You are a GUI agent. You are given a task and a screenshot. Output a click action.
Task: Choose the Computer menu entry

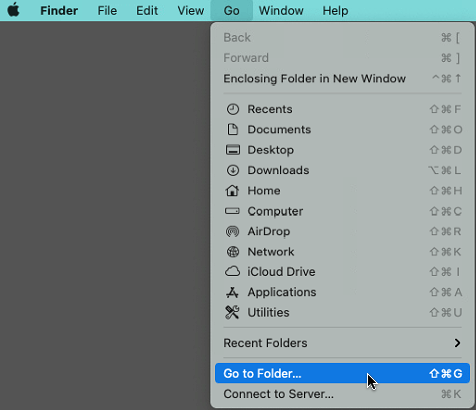click(x=342, y=211)
